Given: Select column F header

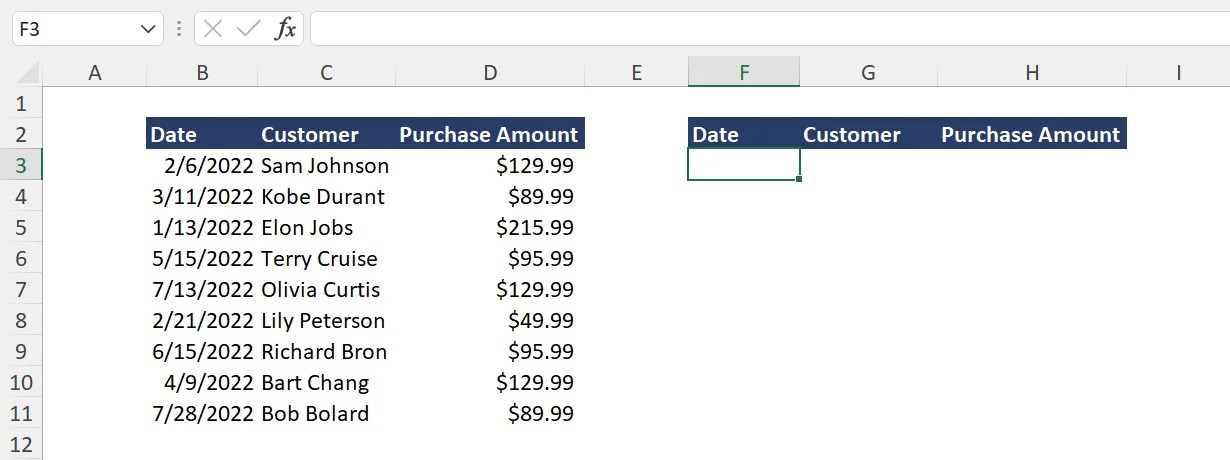Looking at the screenshot, I should [744, 72].
